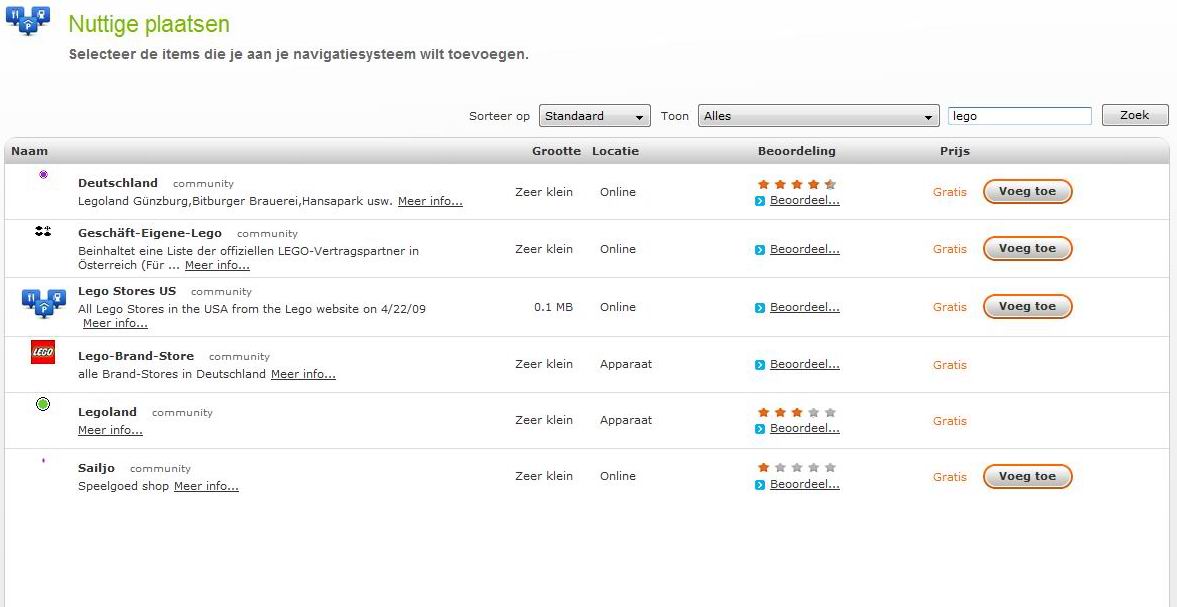Select the Deutschland item name
This screenshot has width=1177, height=607.
click(x=118, y=182)
